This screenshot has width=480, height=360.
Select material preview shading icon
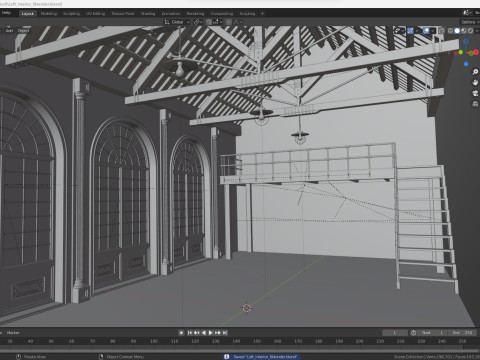coord(464,31)
